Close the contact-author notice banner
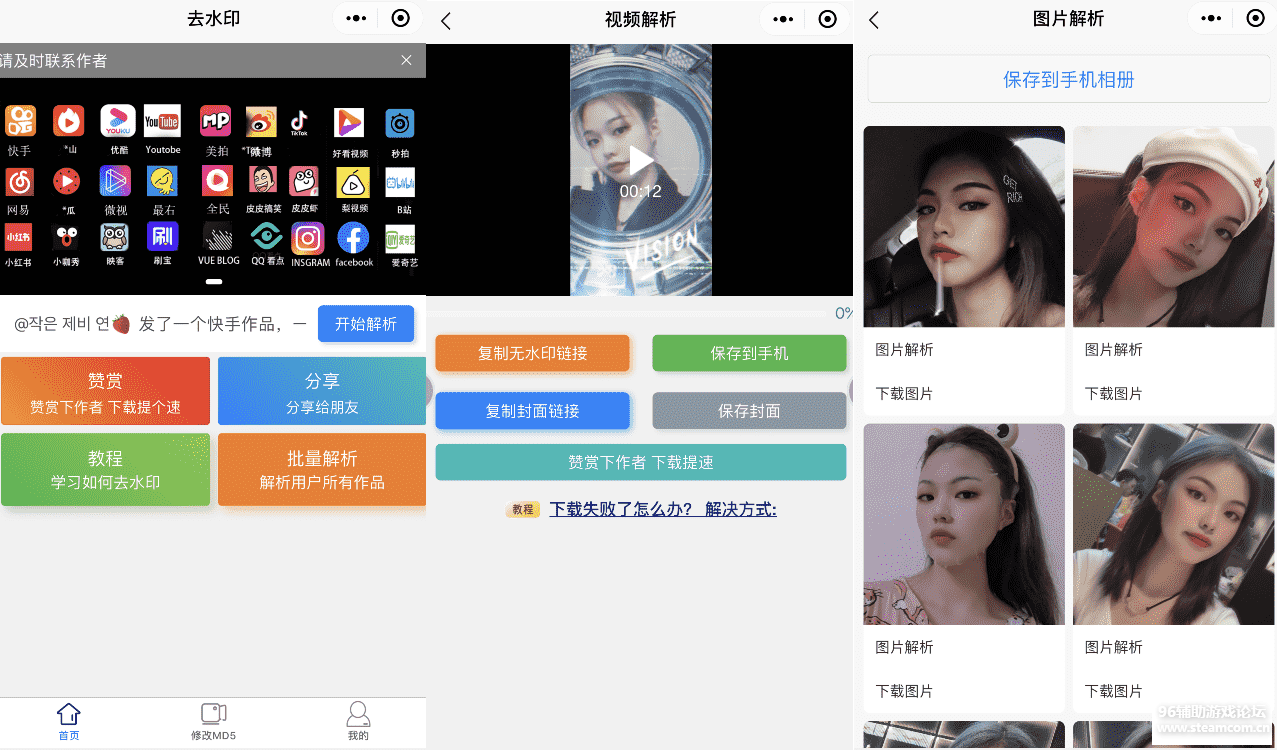This screenshot has width=1277, height=750. pos(406,60)
